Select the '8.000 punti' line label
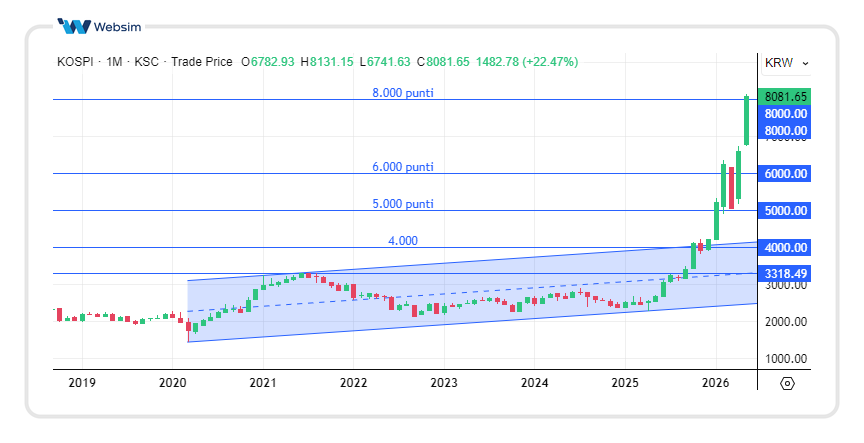This screenshot has width=864, height=443. (x=403, y=93)
